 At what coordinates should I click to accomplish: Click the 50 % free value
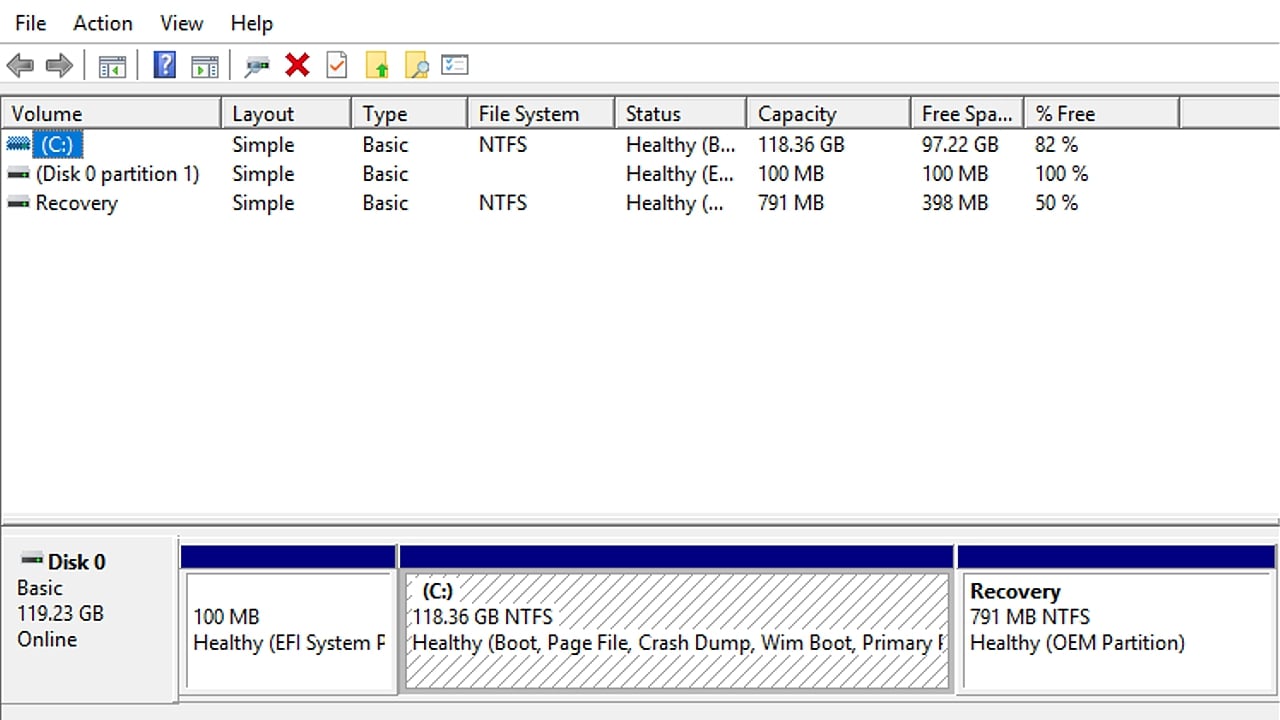point(1056,203)
